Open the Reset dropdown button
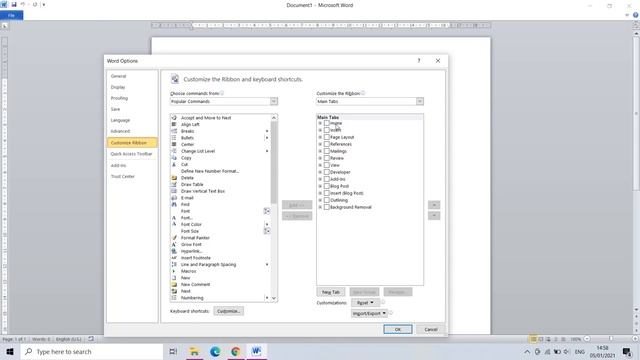 coord(365,303)
